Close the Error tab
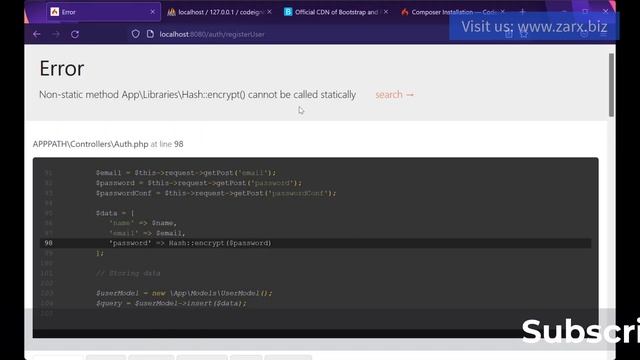 [152, 12]
